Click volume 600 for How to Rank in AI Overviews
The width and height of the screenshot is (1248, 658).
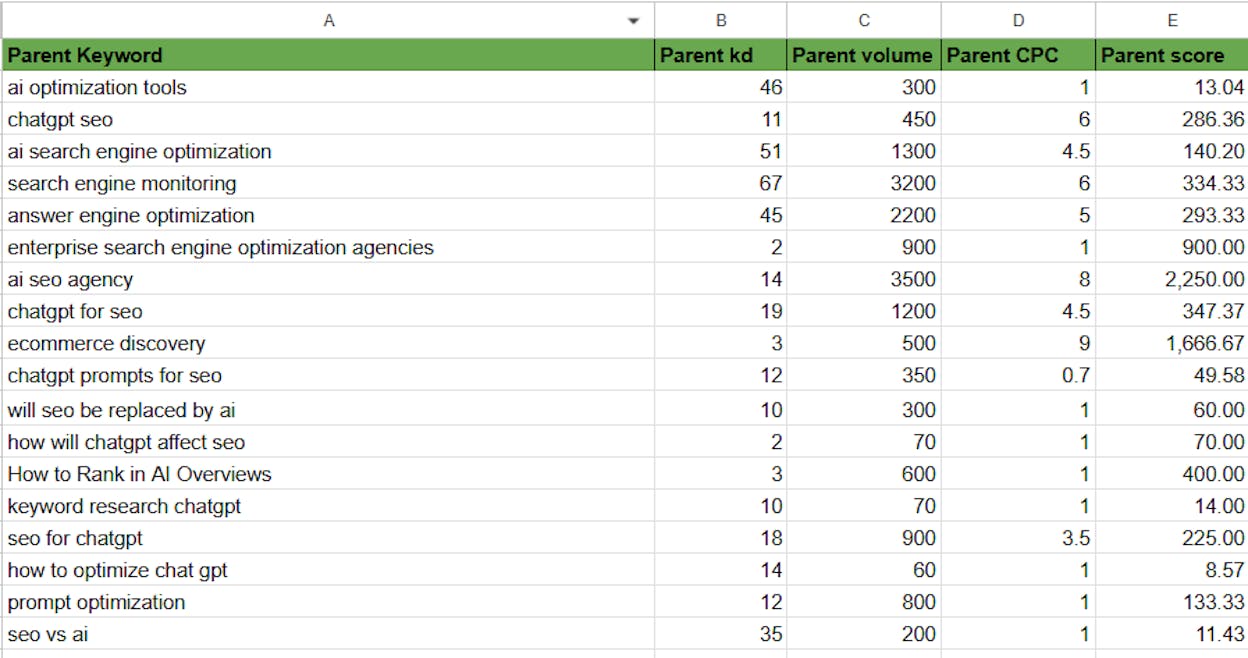tap(864, 474)
